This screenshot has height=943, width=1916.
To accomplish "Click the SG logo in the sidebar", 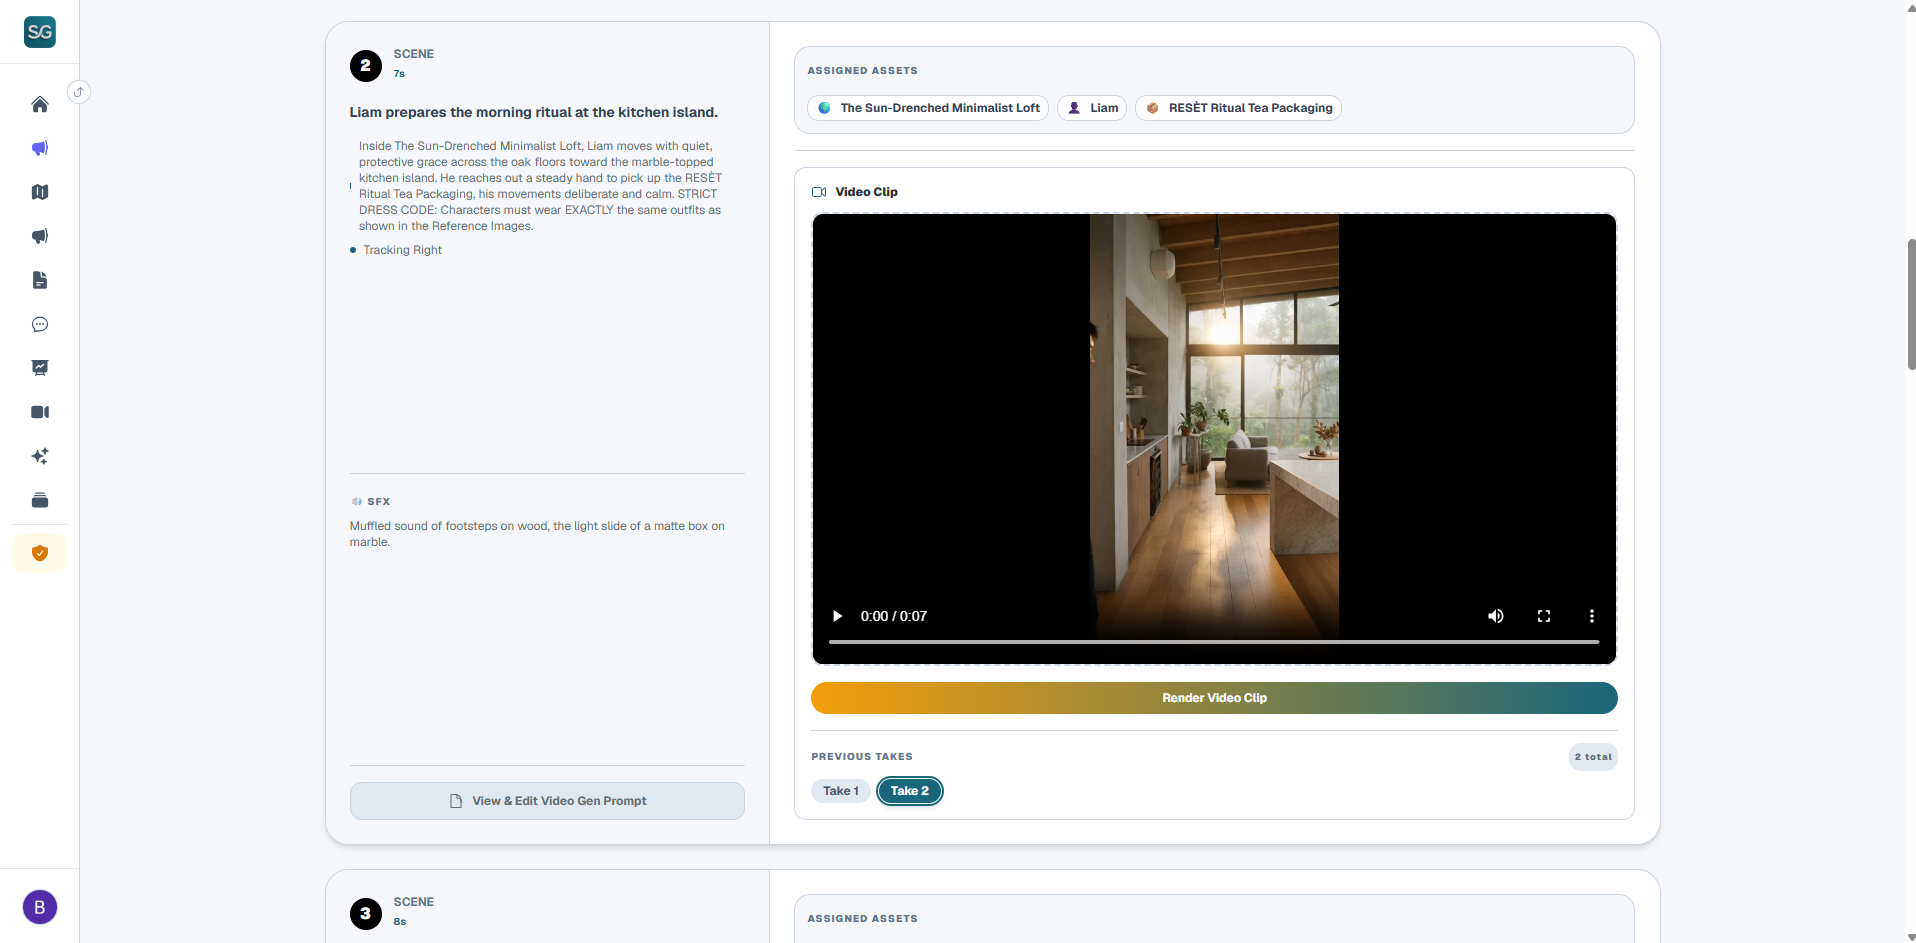I will 40,32.
